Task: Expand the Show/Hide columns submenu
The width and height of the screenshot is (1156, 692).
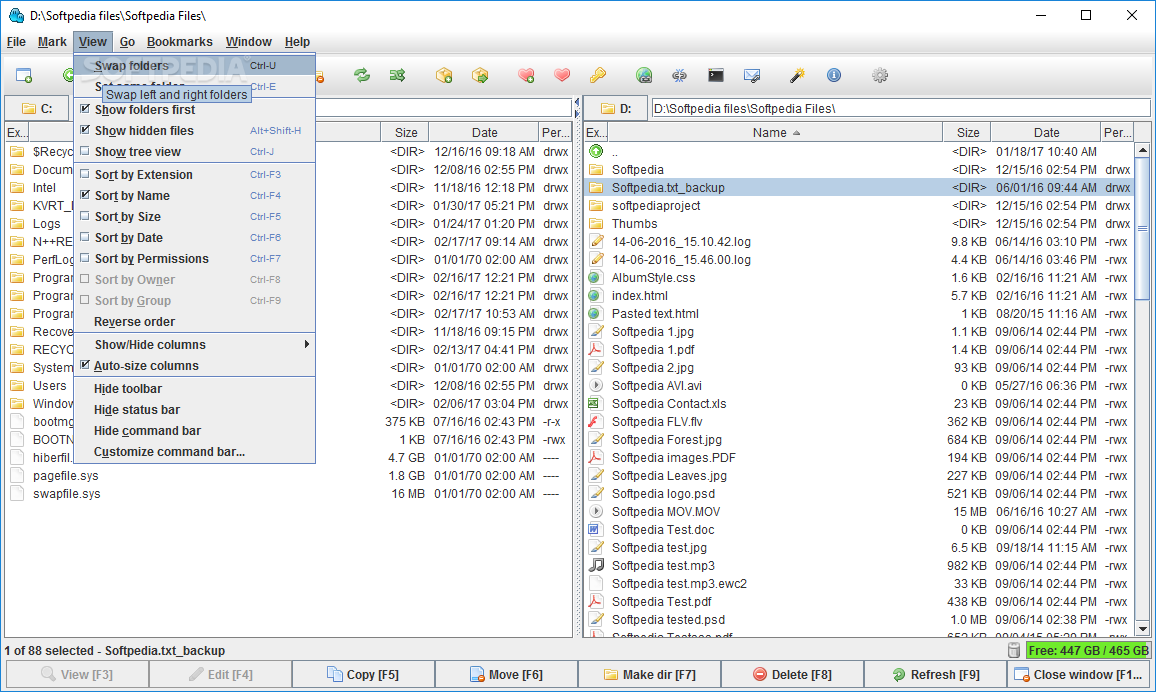Action: (x=195, y=344)
